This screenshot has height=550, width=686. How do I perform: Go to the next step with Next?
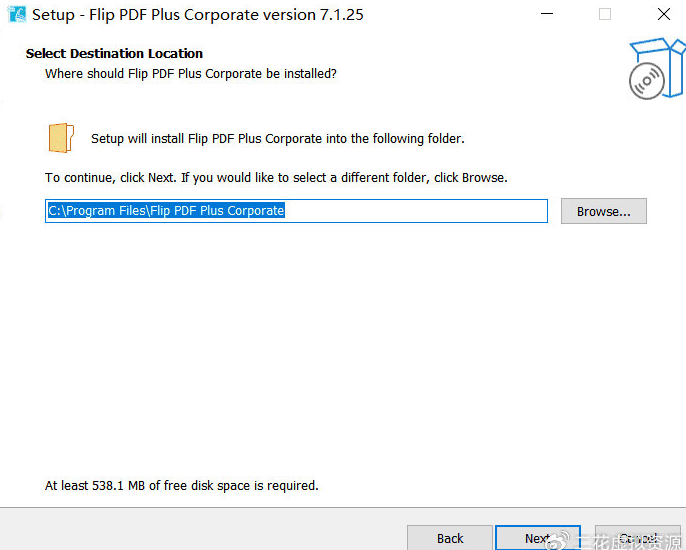(537, 538)
